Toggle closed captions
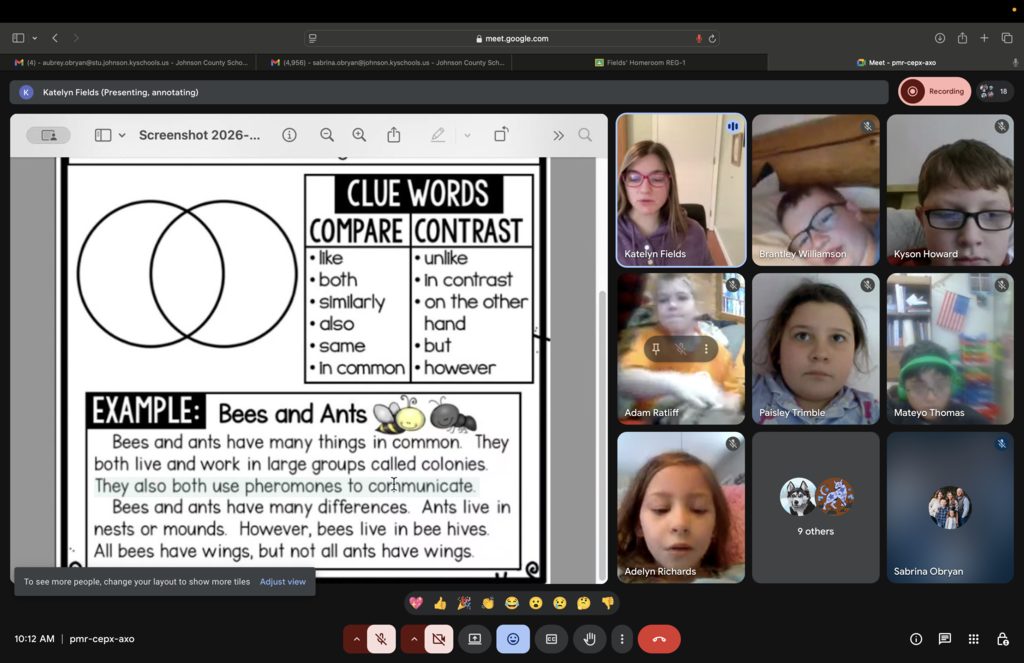 (x=551, y=639)
